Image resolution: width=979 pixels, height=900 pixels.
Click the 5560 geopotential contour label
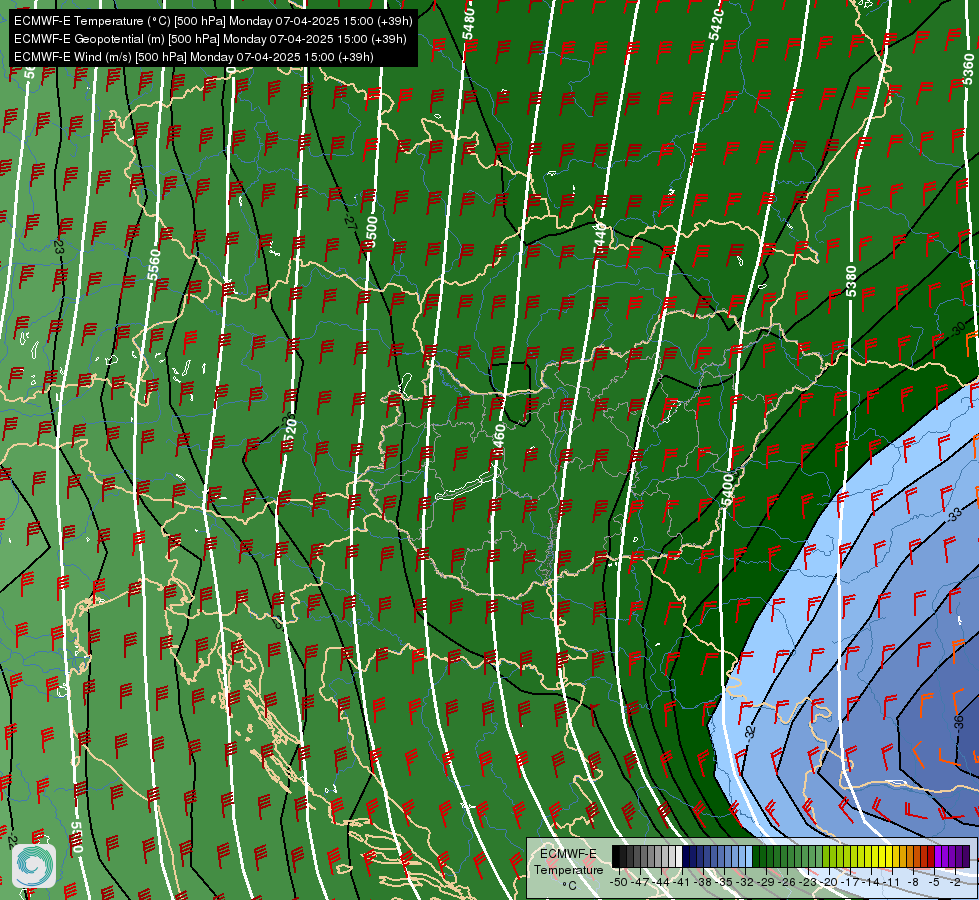coord(154,265)
